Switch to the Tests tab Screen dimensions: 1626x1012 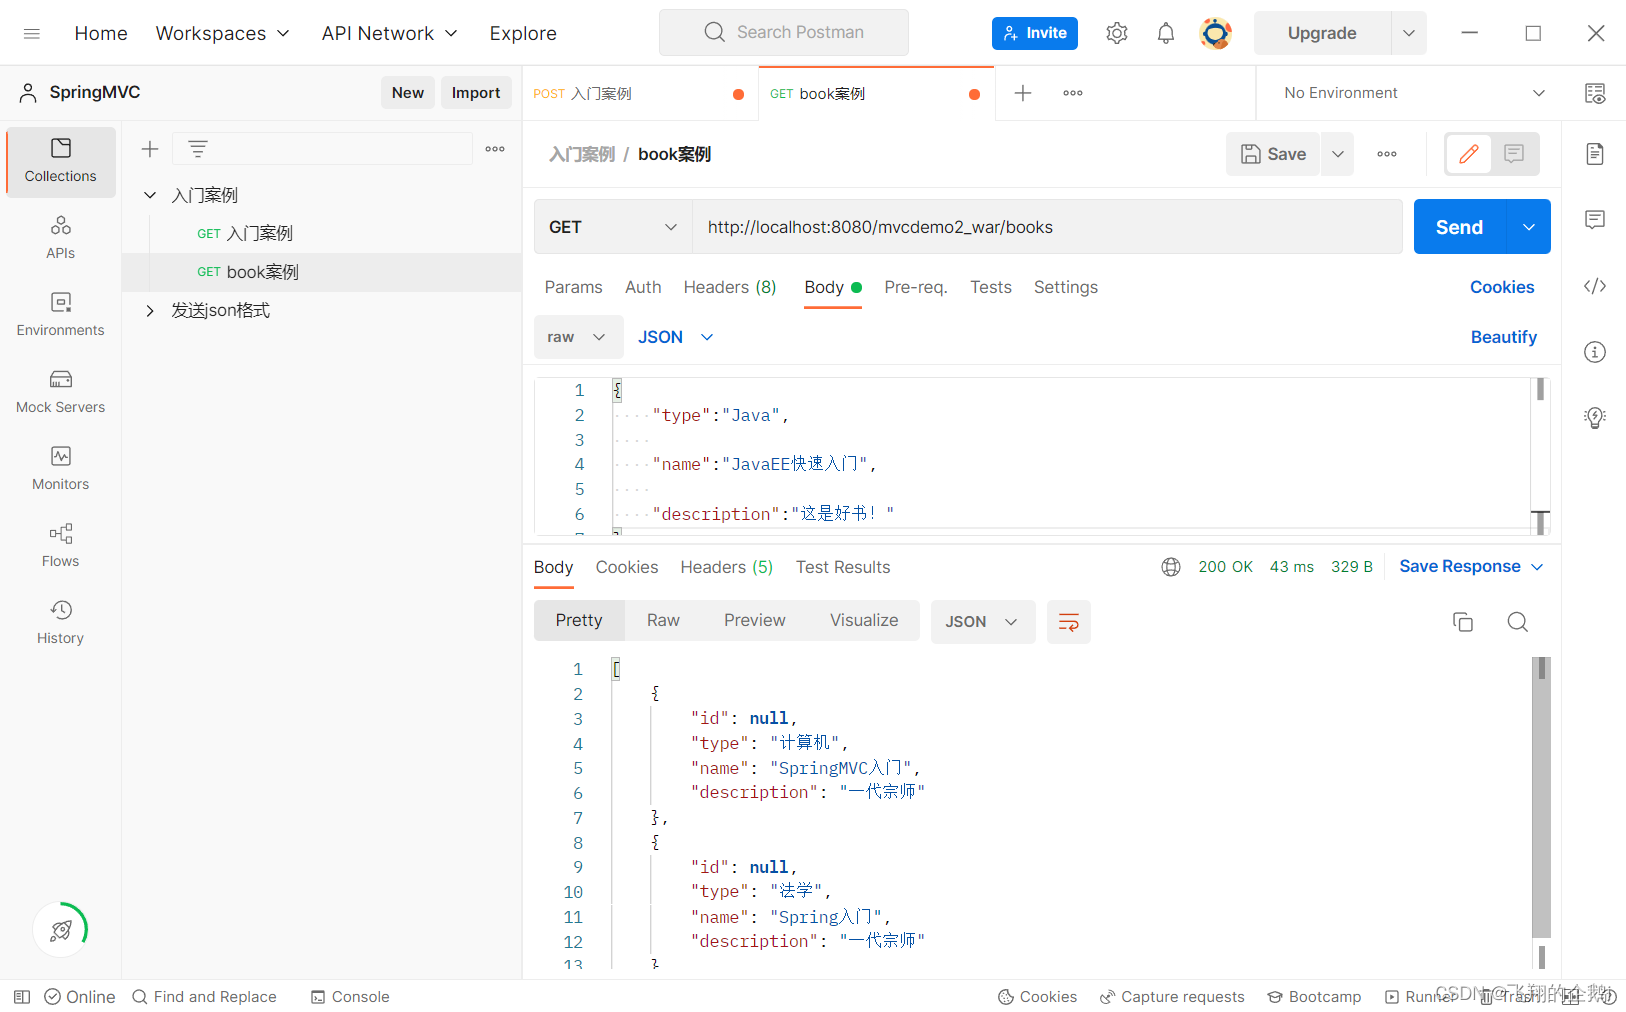pyautogui.click(x=991, y=287)
